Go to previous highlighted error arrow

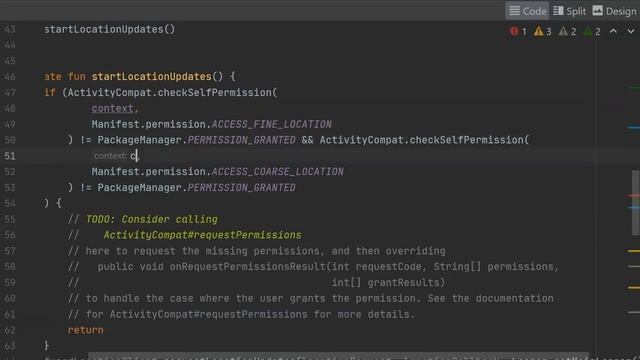tap(613, 31)
